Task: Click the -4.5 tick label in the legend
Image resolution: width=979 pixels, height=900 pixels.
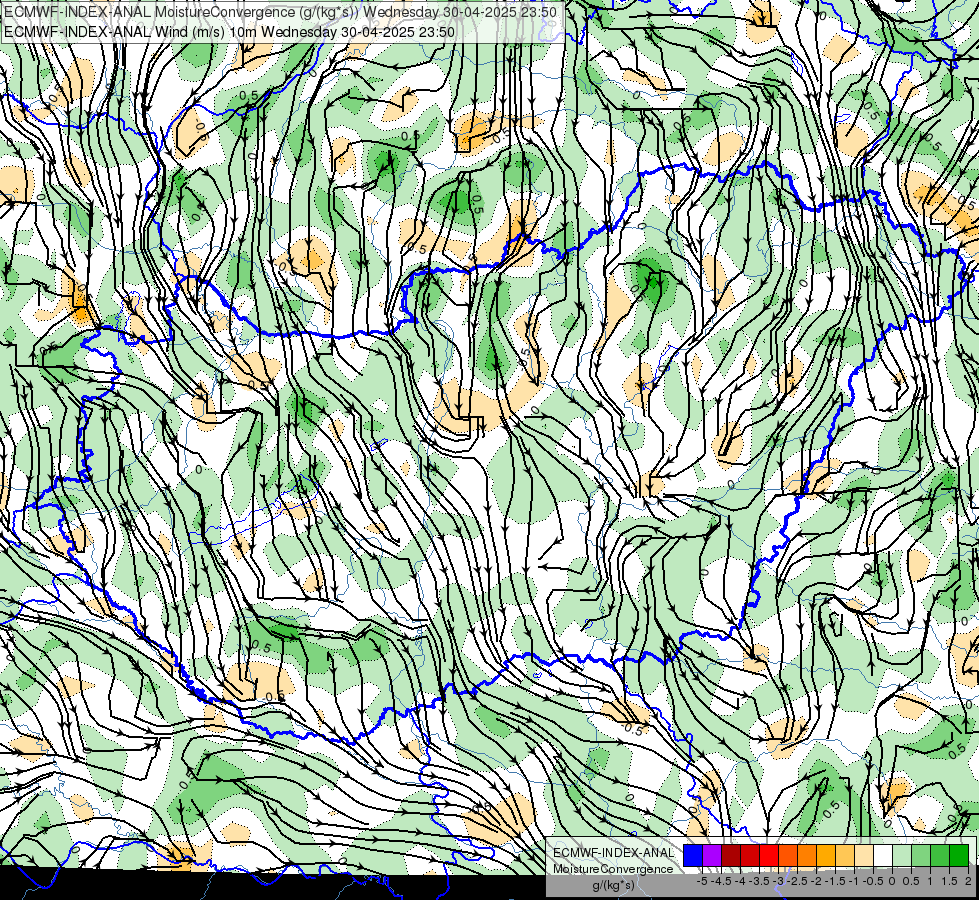Action: (x=721, y=881)
